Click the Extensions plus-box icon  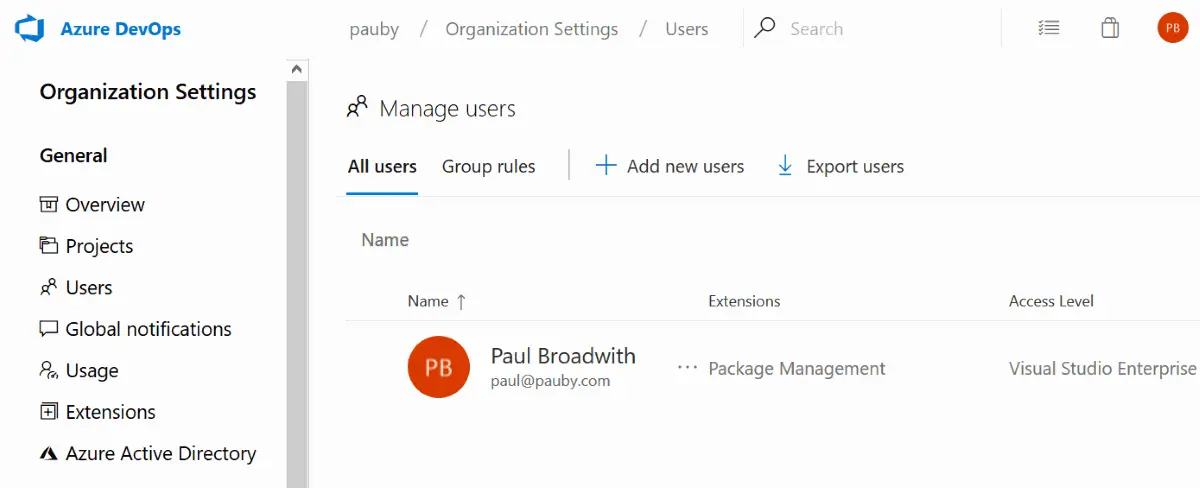point(49,412)
